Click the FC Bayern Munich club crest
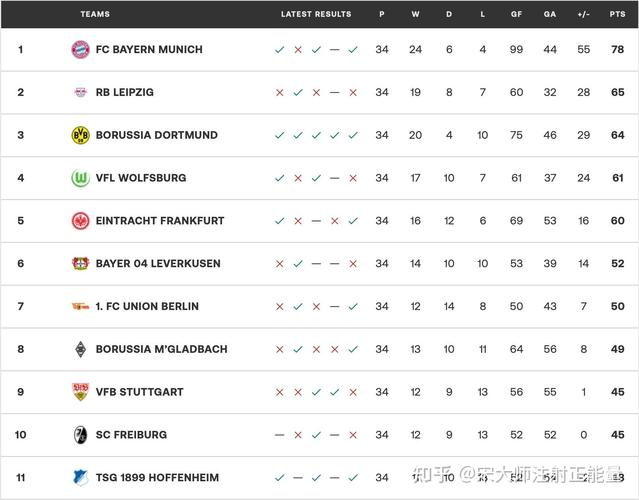Image resolution: width=639 pixels, height=500 pixels. point(80,50)
